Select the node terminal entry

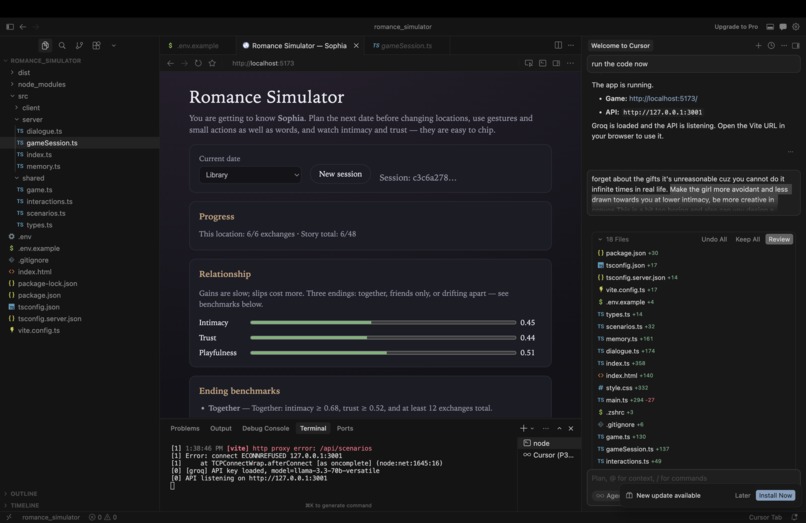click(549, 443)
